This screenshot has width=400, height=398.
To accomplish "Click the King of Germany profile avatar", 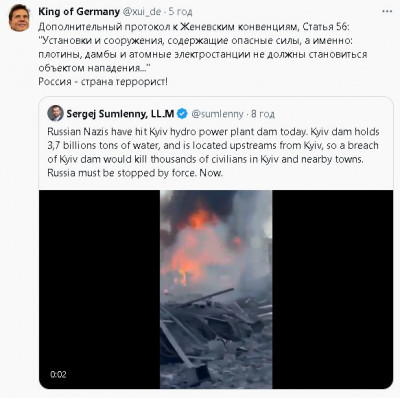I will point(19,18).
